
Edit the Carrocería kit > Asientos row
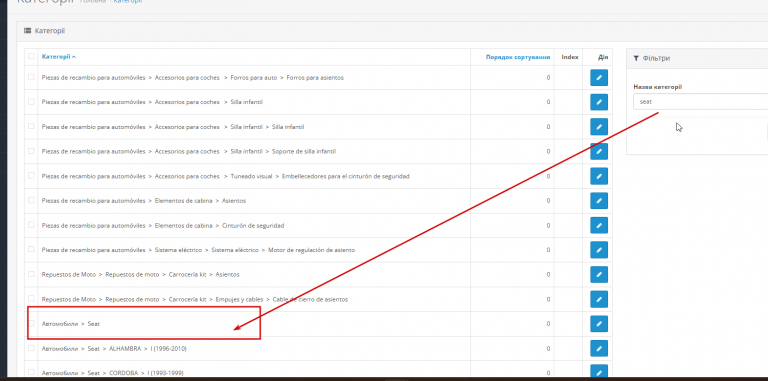[599, 274]
